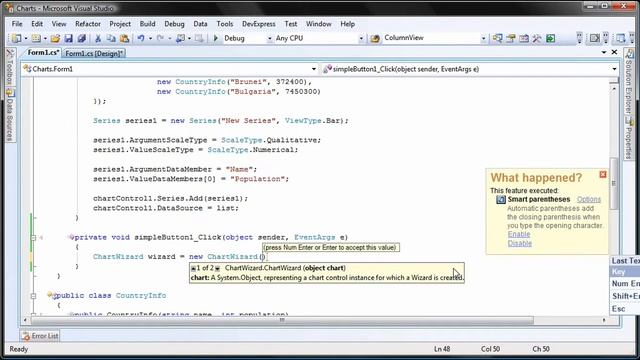
Task: Open Solution Explorer from the toolbar icon
Action: point(497,38)
